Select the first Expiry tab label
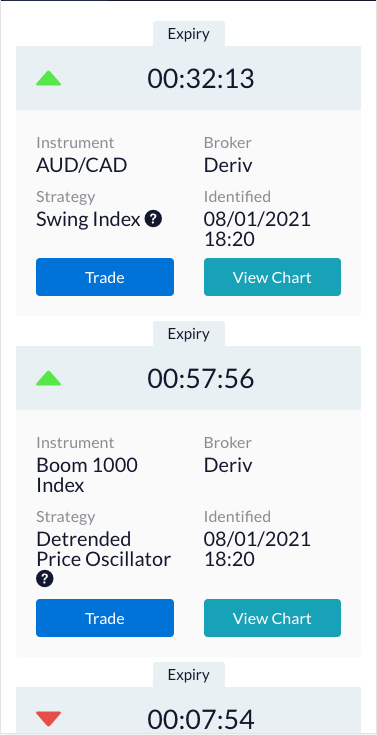Image resolution: width=377 pixels, height=735 pixels. (189, 34)
